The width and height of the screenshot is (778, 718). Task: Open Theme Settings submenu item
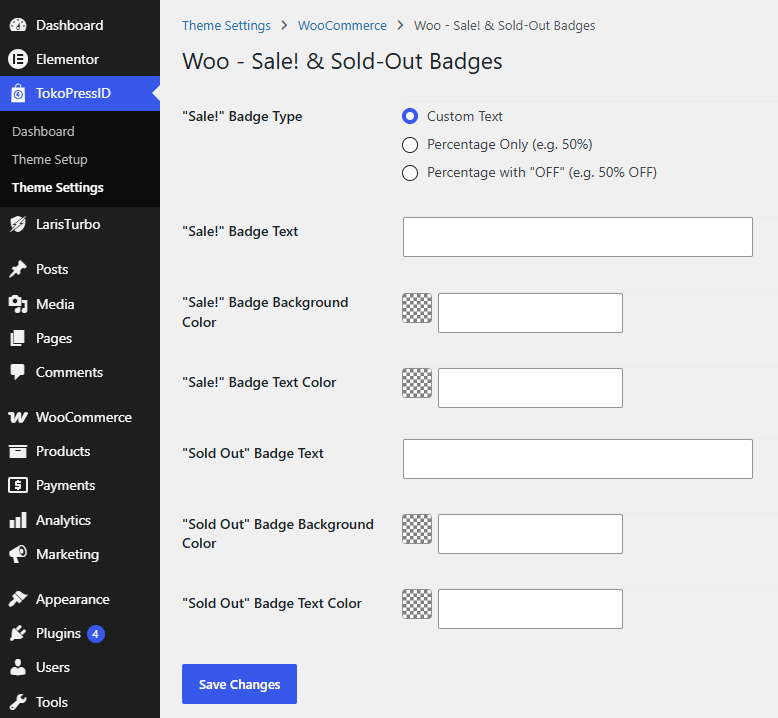pyautogui.click(x=58, y=188)
